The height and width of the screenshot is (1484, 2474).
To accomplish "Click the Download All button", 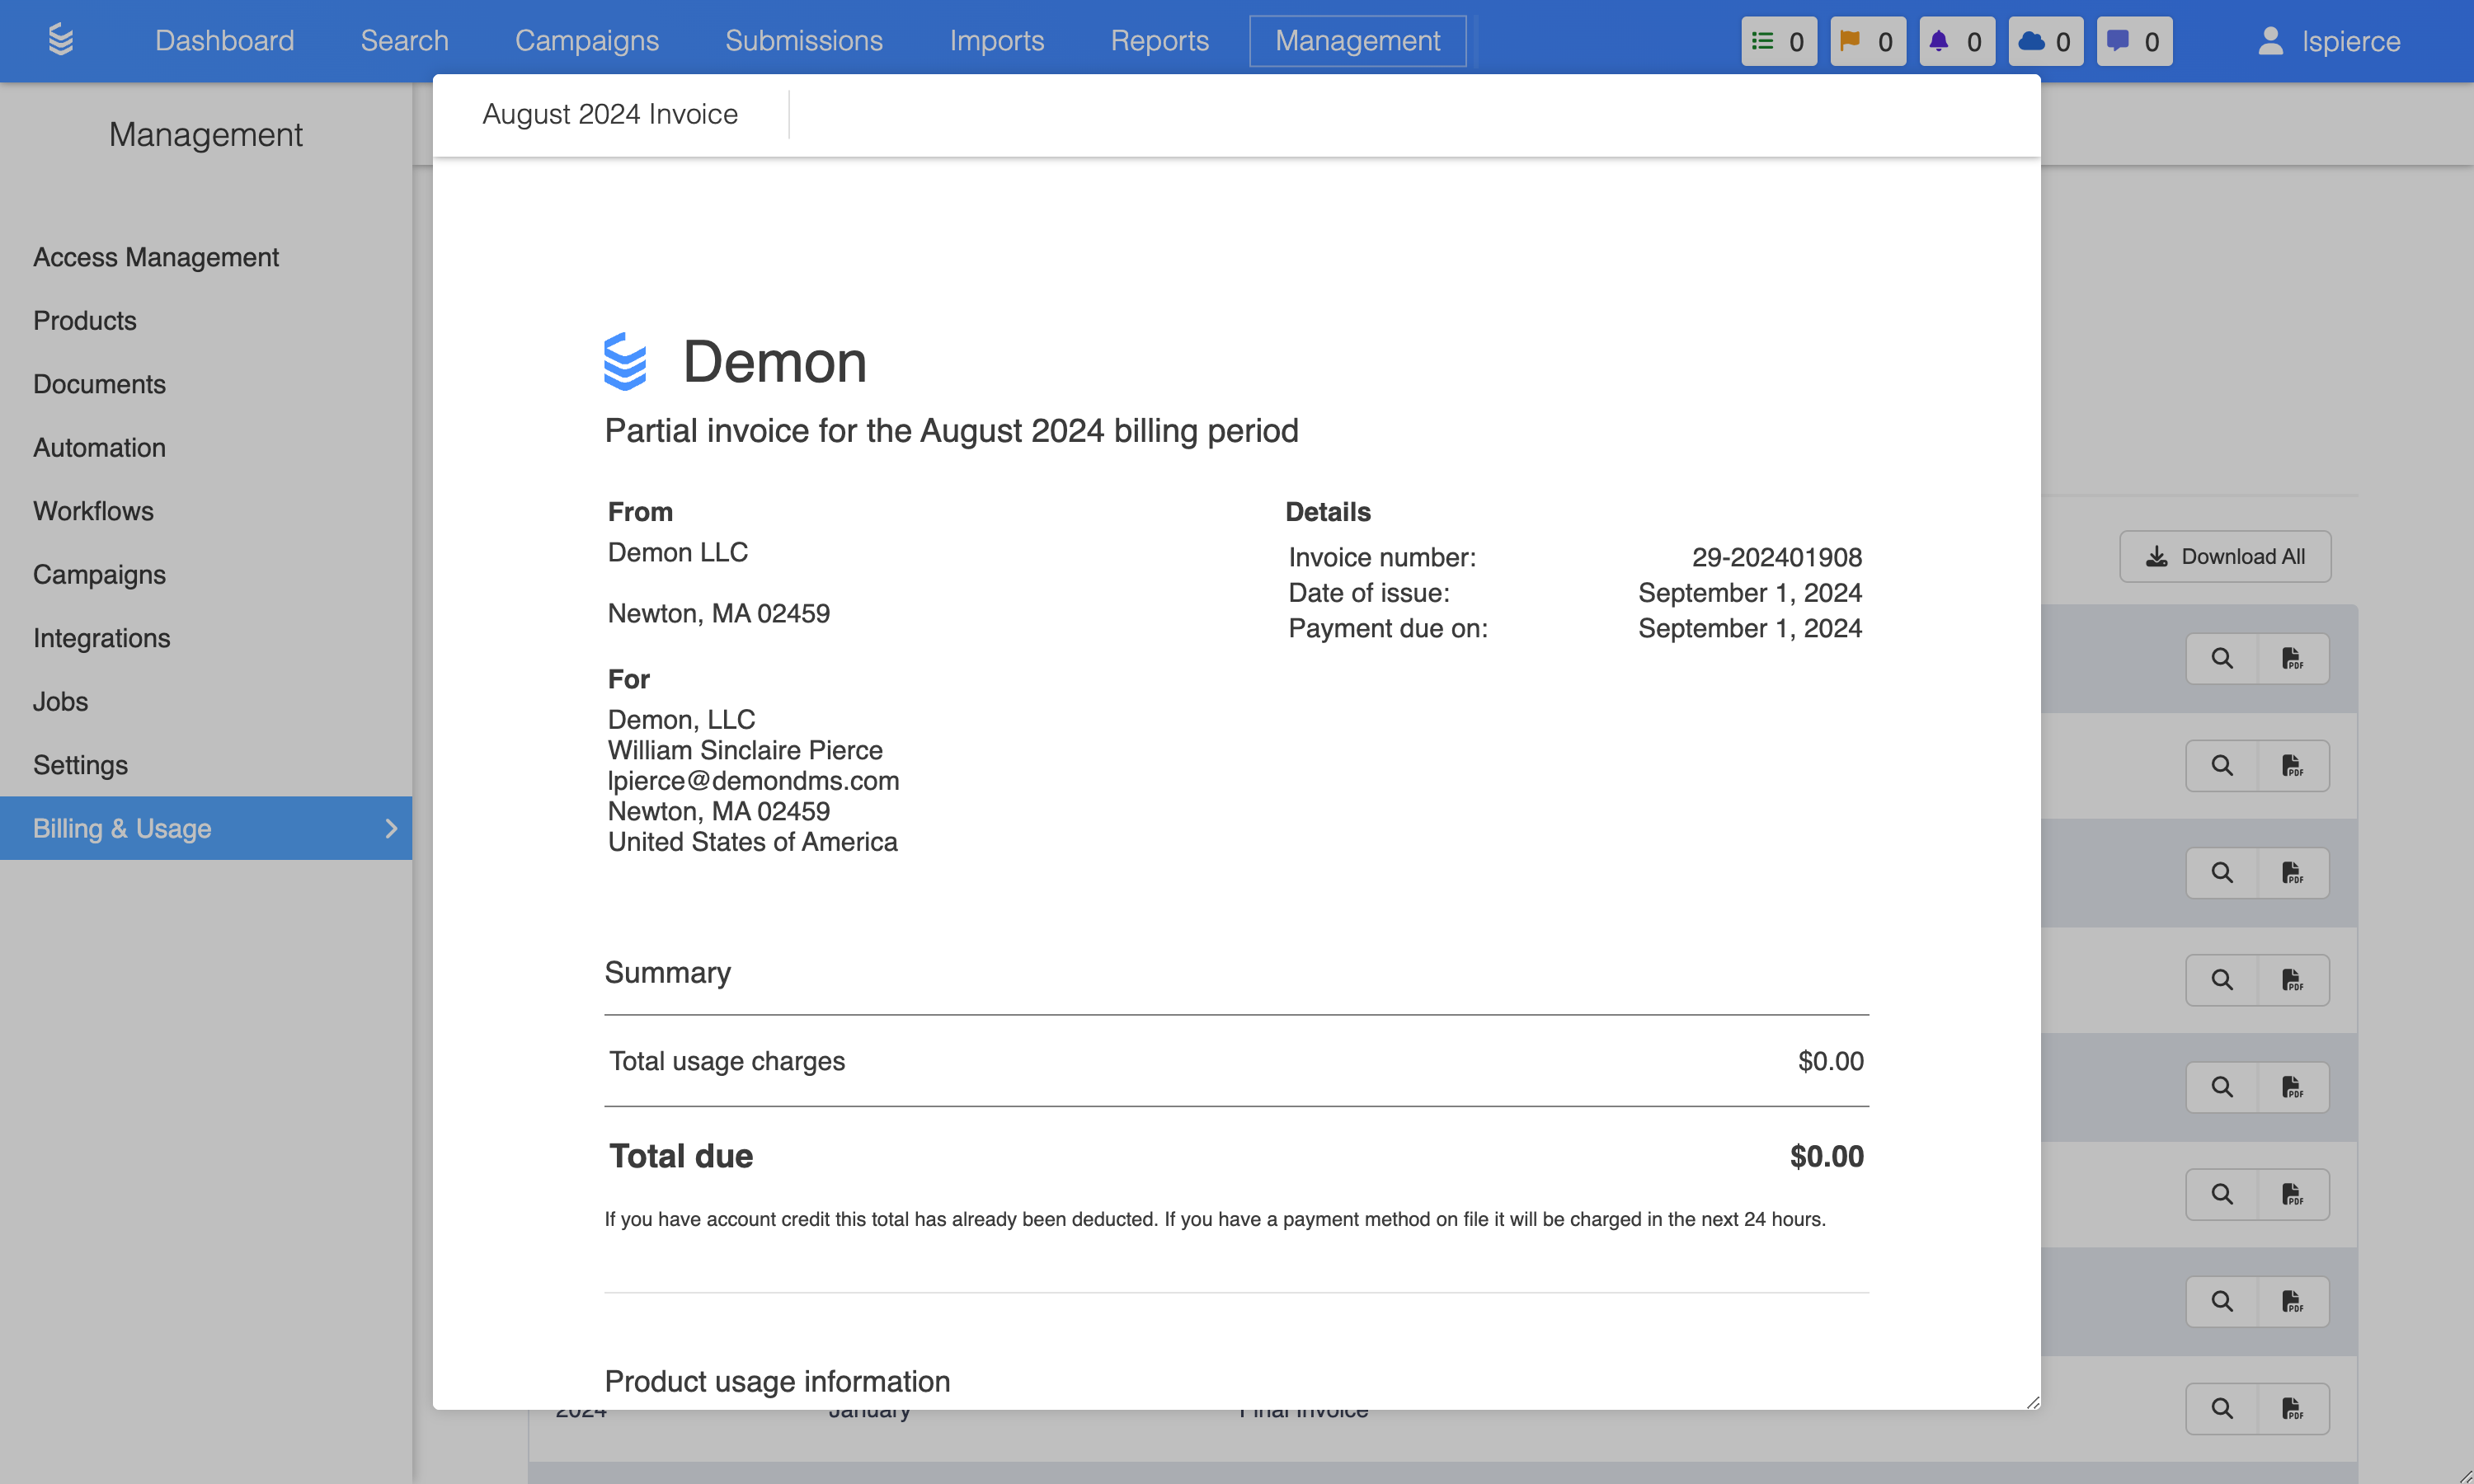I will point(2224,556).
